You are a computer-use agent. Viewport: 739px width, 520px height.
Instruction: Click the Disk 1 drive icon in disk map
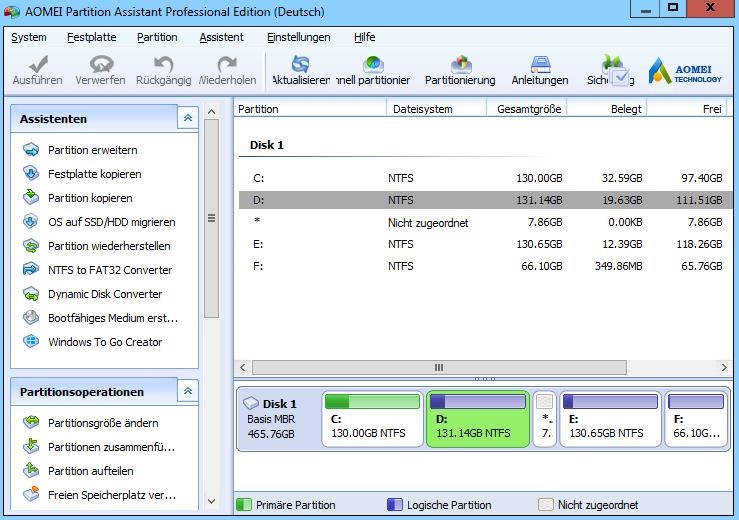[x=251, y=403]
